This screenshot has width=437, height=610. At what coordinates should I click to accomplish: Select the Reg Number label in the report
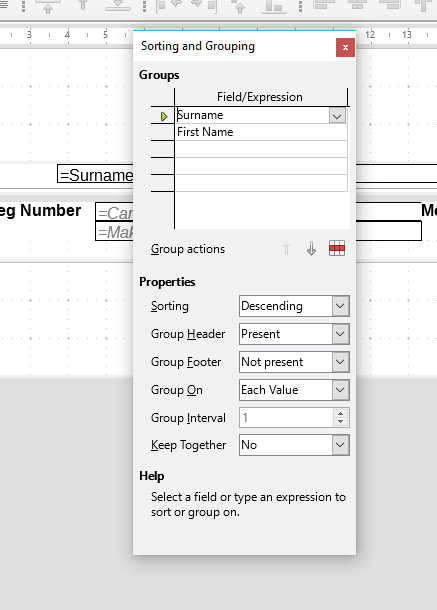tap(40, 210)
